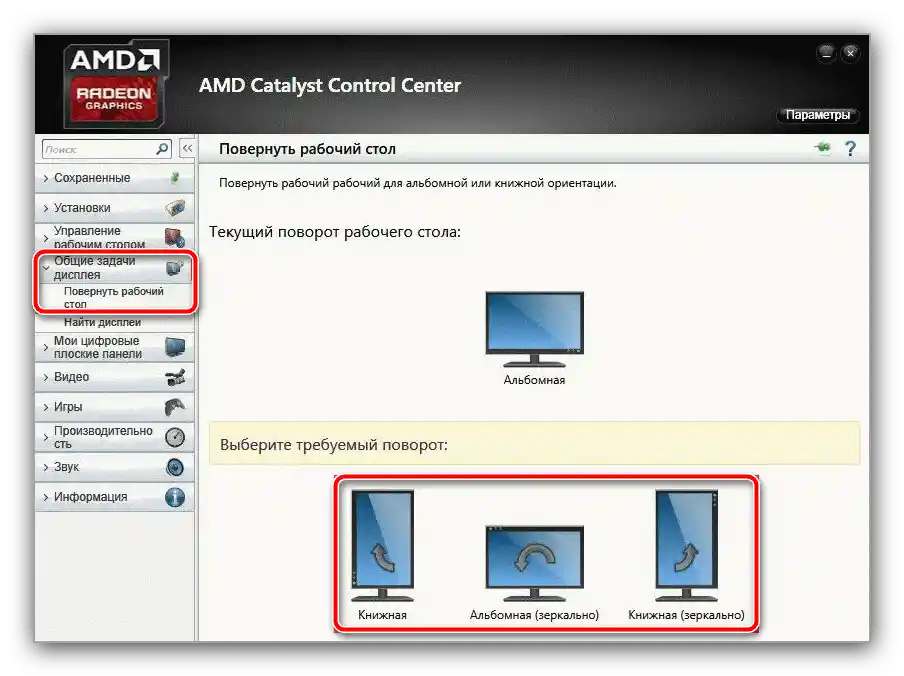The height and width of the screenshot is (676, 904).
Task: Collapse the sidebar with double-chevron button
Action: point(187,149)
